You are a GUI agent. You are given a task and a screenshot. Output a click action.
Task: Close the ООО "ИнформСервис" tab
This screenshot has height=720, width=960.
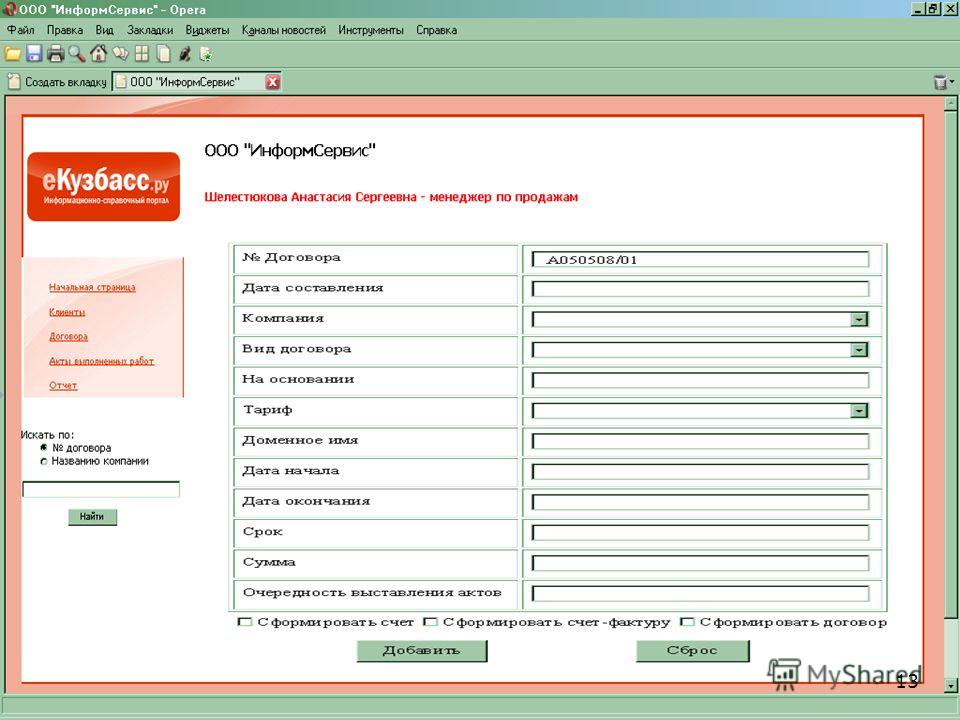click(272, 82)
